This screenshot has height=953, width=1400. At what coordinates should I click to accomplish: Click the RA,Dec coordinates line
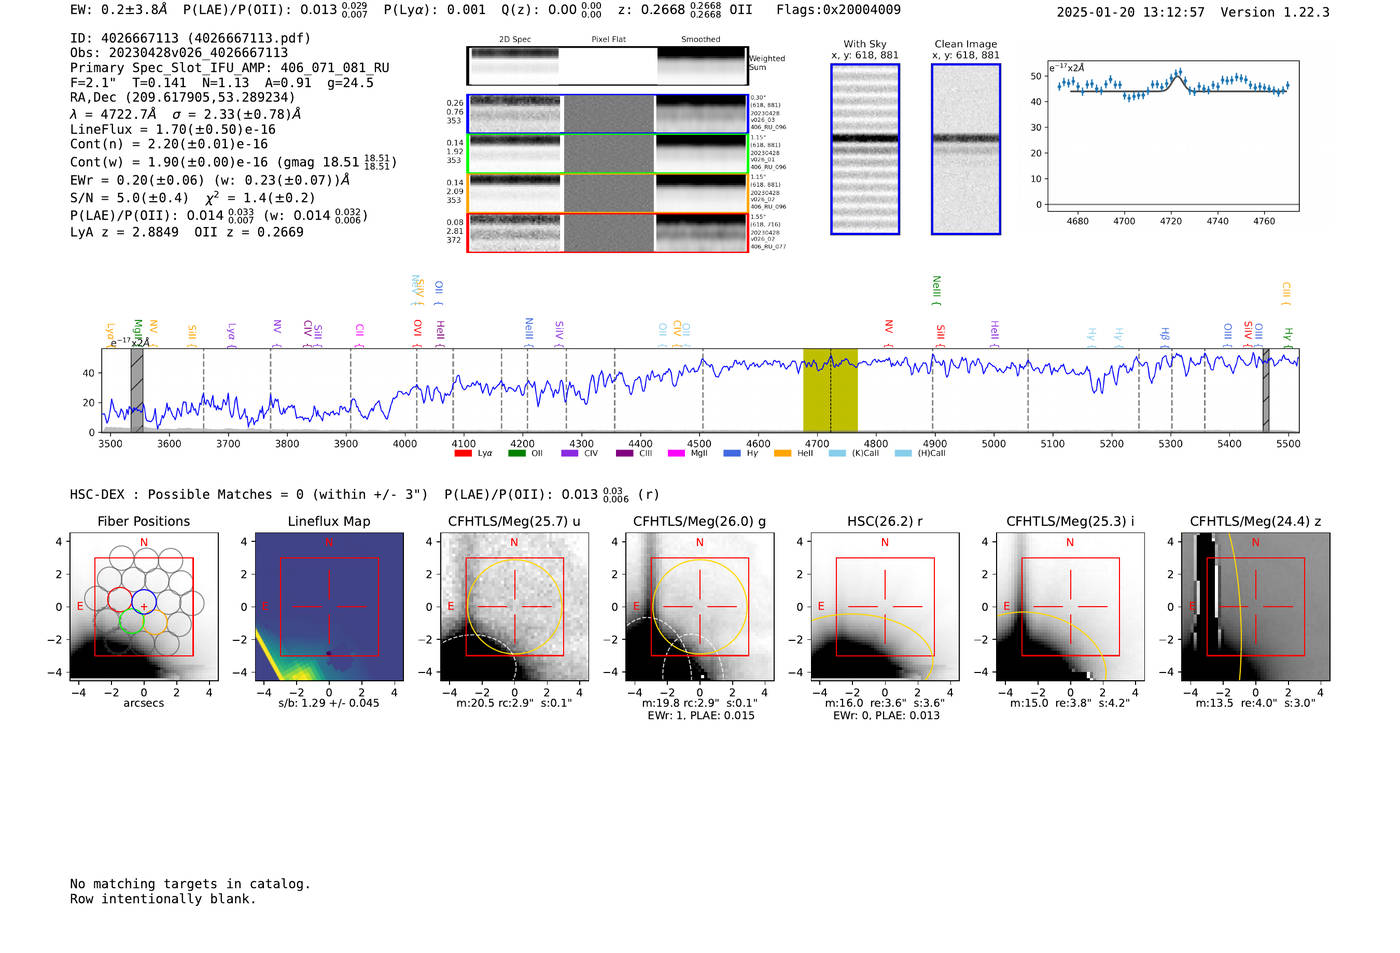(x=183, y=98)
